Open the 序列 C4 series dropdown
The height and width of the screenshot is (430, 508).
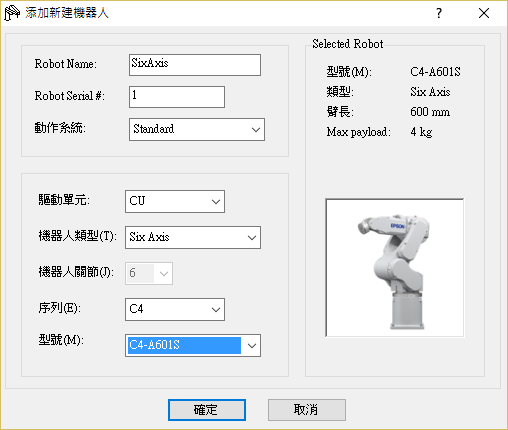coord(175,309)
